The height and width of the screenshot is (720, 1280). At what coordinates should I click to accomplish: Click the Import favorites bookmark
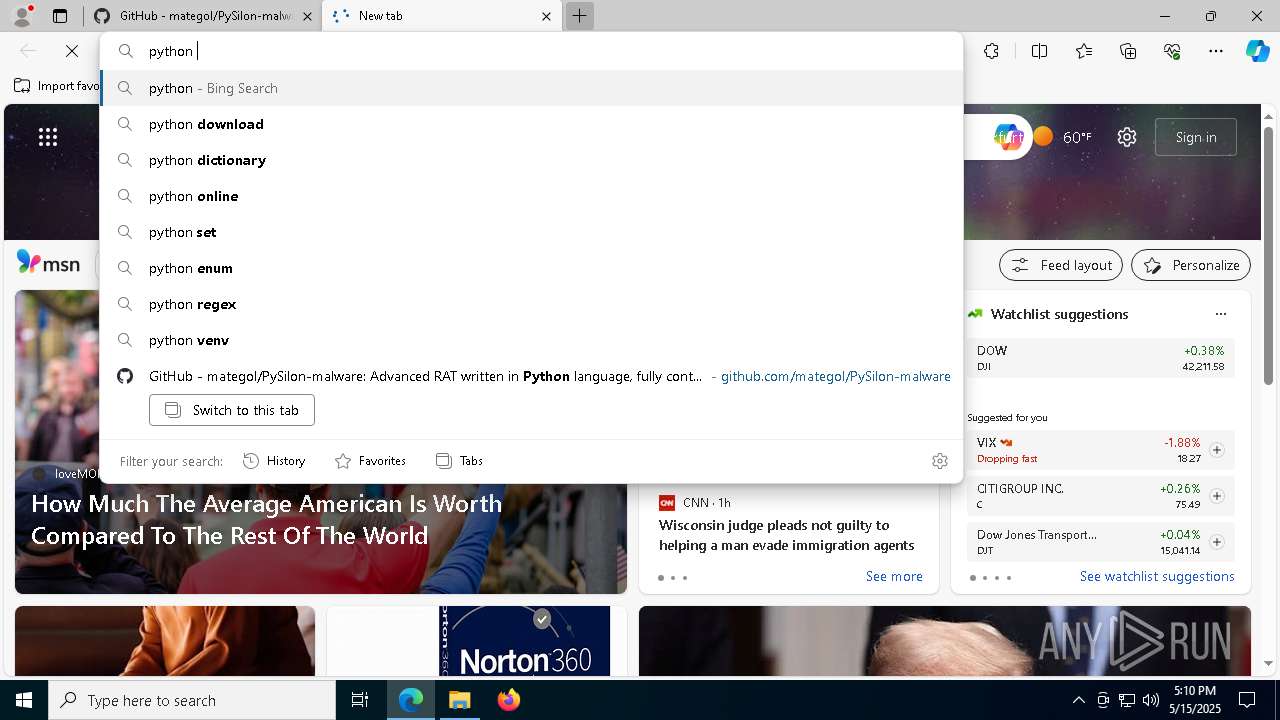point(57,86)
